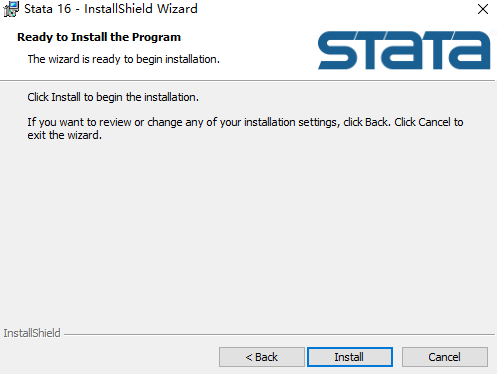Click the empty title bar space before the X
This screenshot has width=497, height=374.
click(333, 9)
